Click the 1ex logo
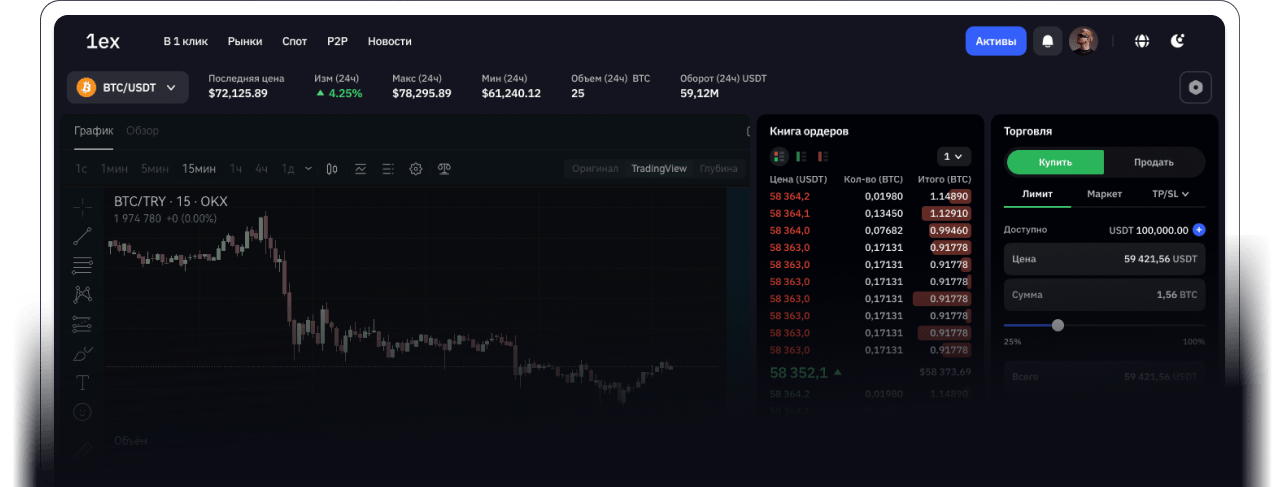This screenshot has width=1280, height=487. point(103,41)
